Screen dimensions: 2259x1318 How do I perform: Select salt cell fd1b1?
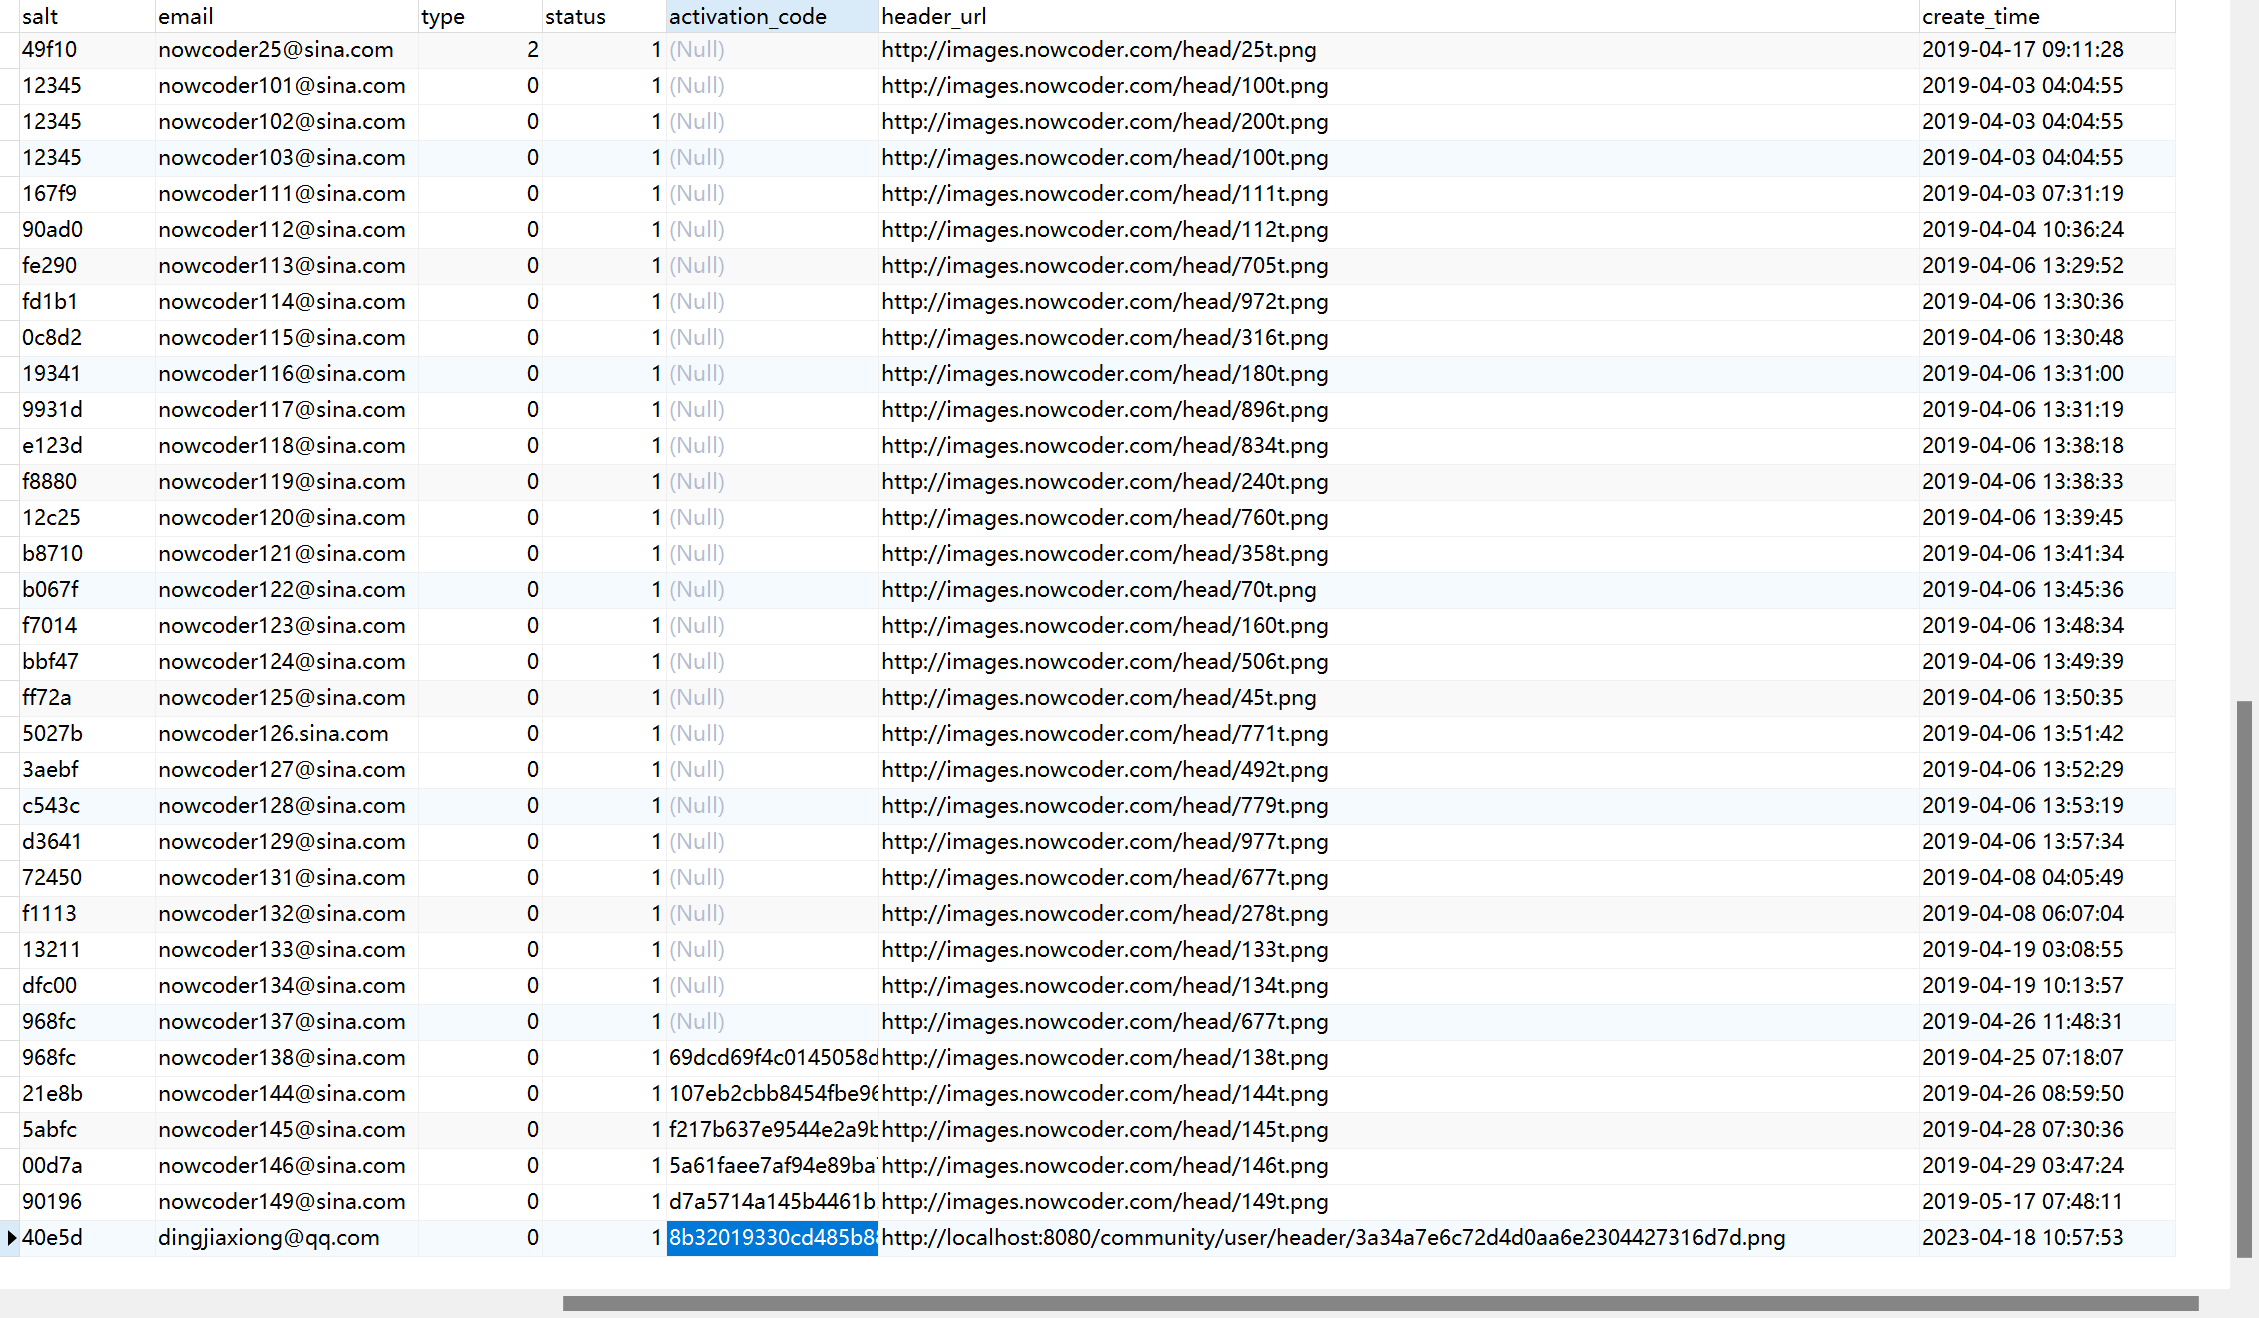(x=87, y=302)
